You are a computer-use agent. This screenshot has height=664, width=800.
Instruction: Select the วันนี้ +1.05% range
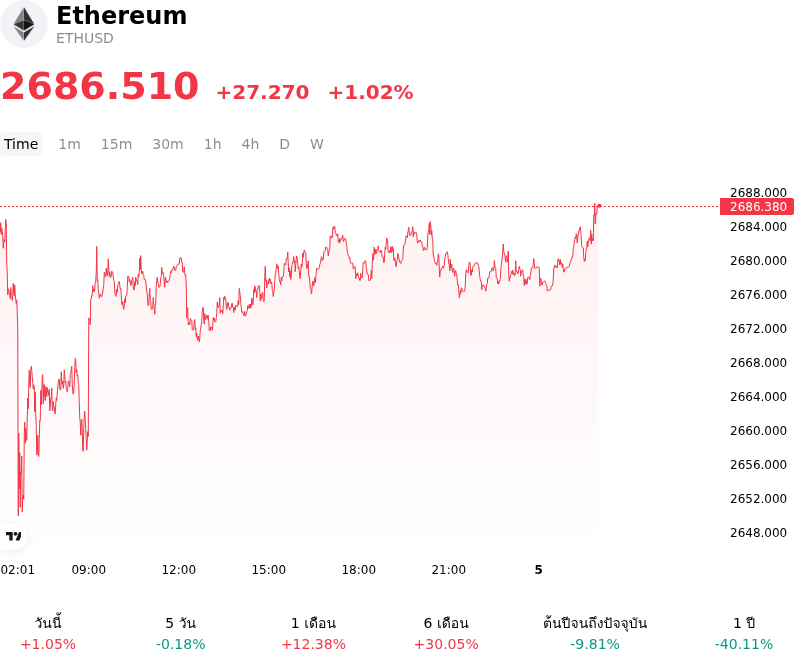coord(48,634)
